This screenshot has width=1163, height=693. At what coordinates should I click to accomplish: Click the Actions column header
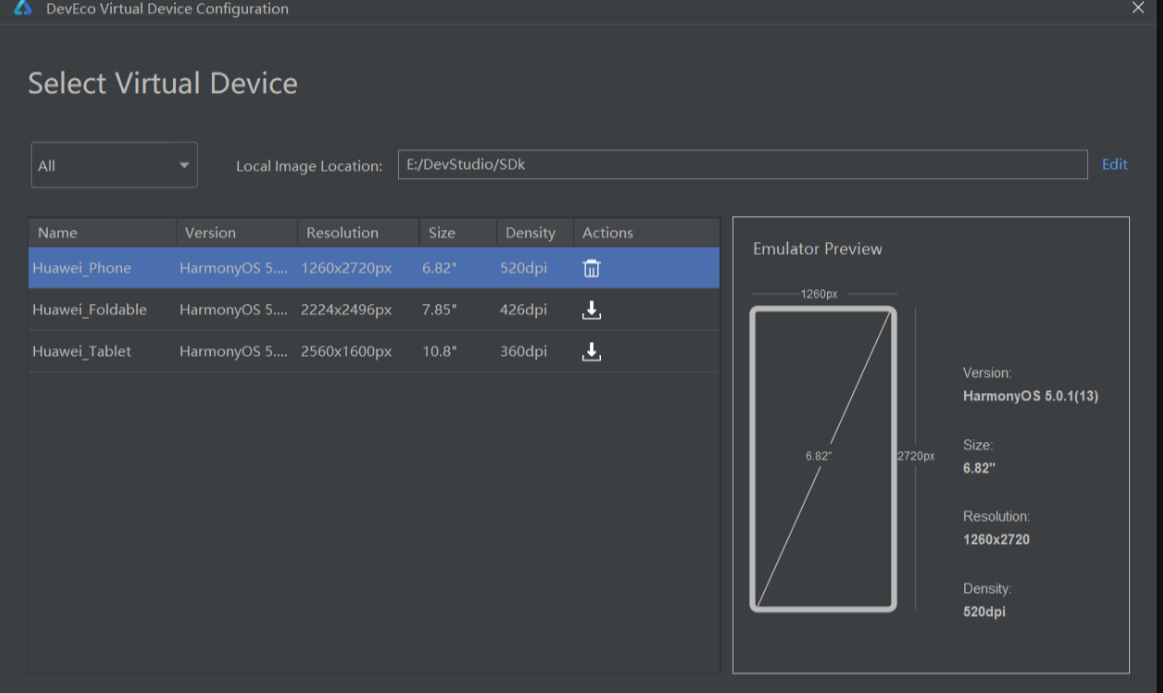click(646, 232)
